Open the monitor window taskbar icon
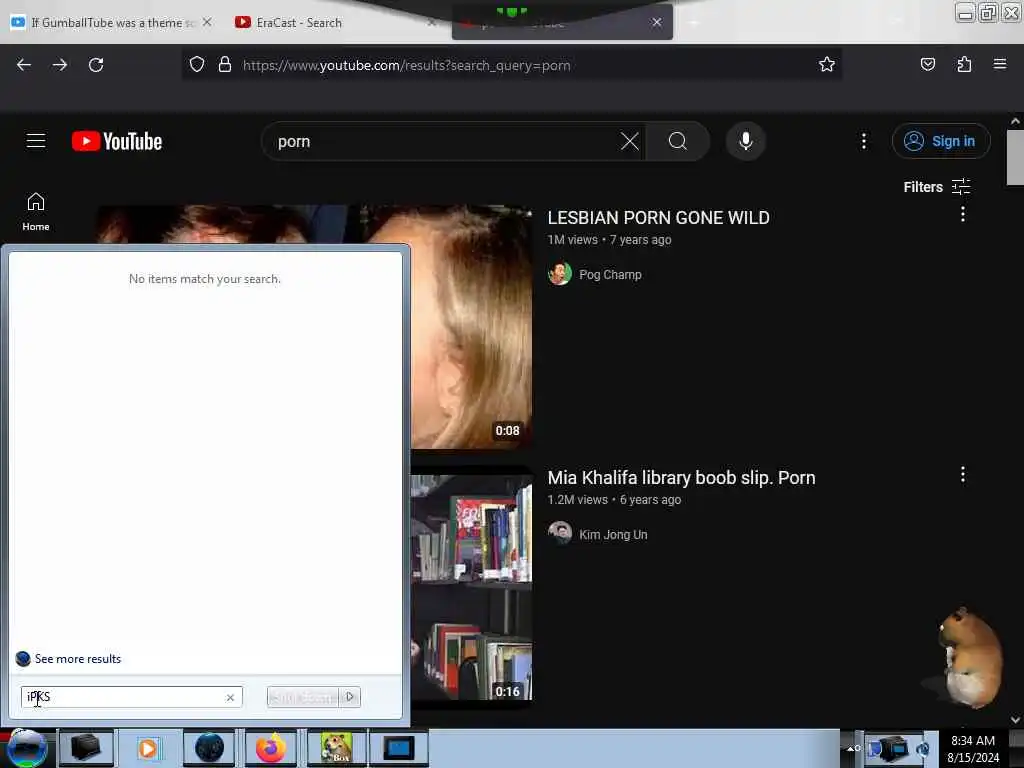 pos(398,748)
